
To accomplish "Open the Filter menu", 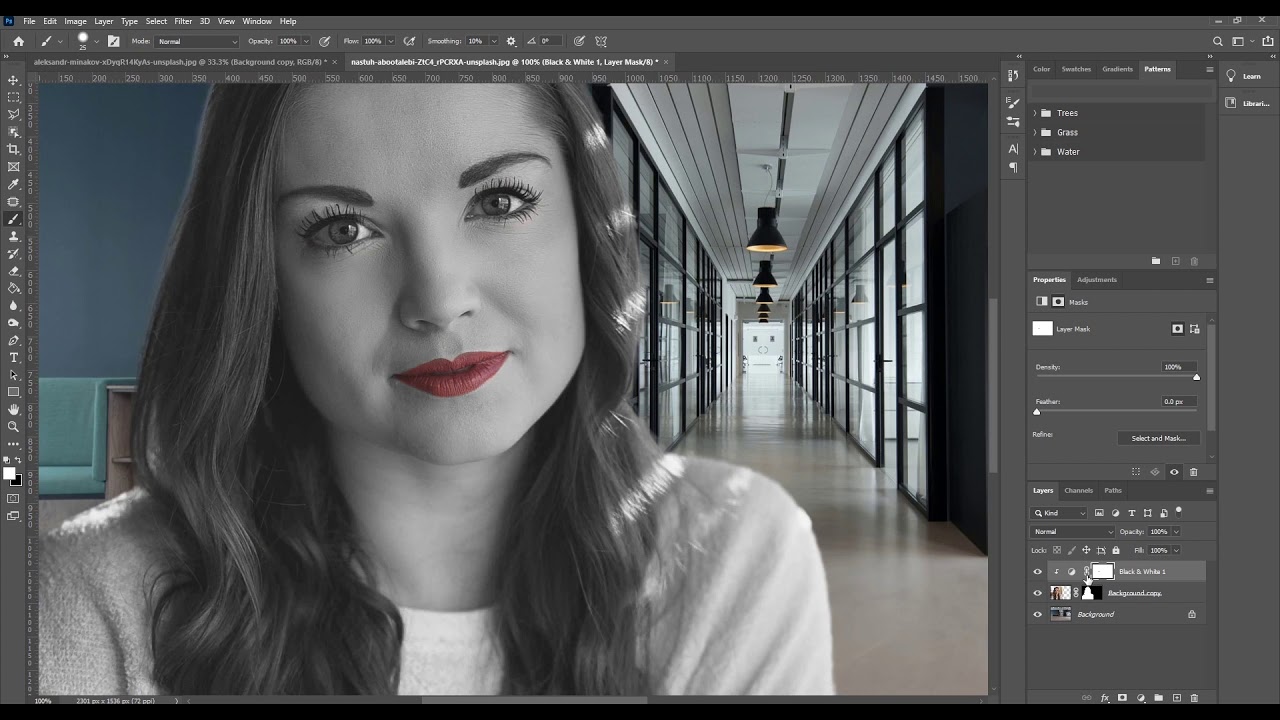I will pos(183,21).
